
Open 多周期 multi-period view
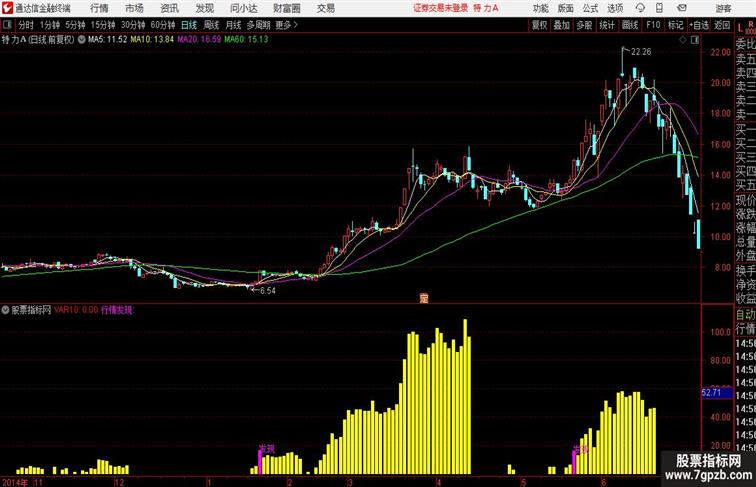pos(258,25)
